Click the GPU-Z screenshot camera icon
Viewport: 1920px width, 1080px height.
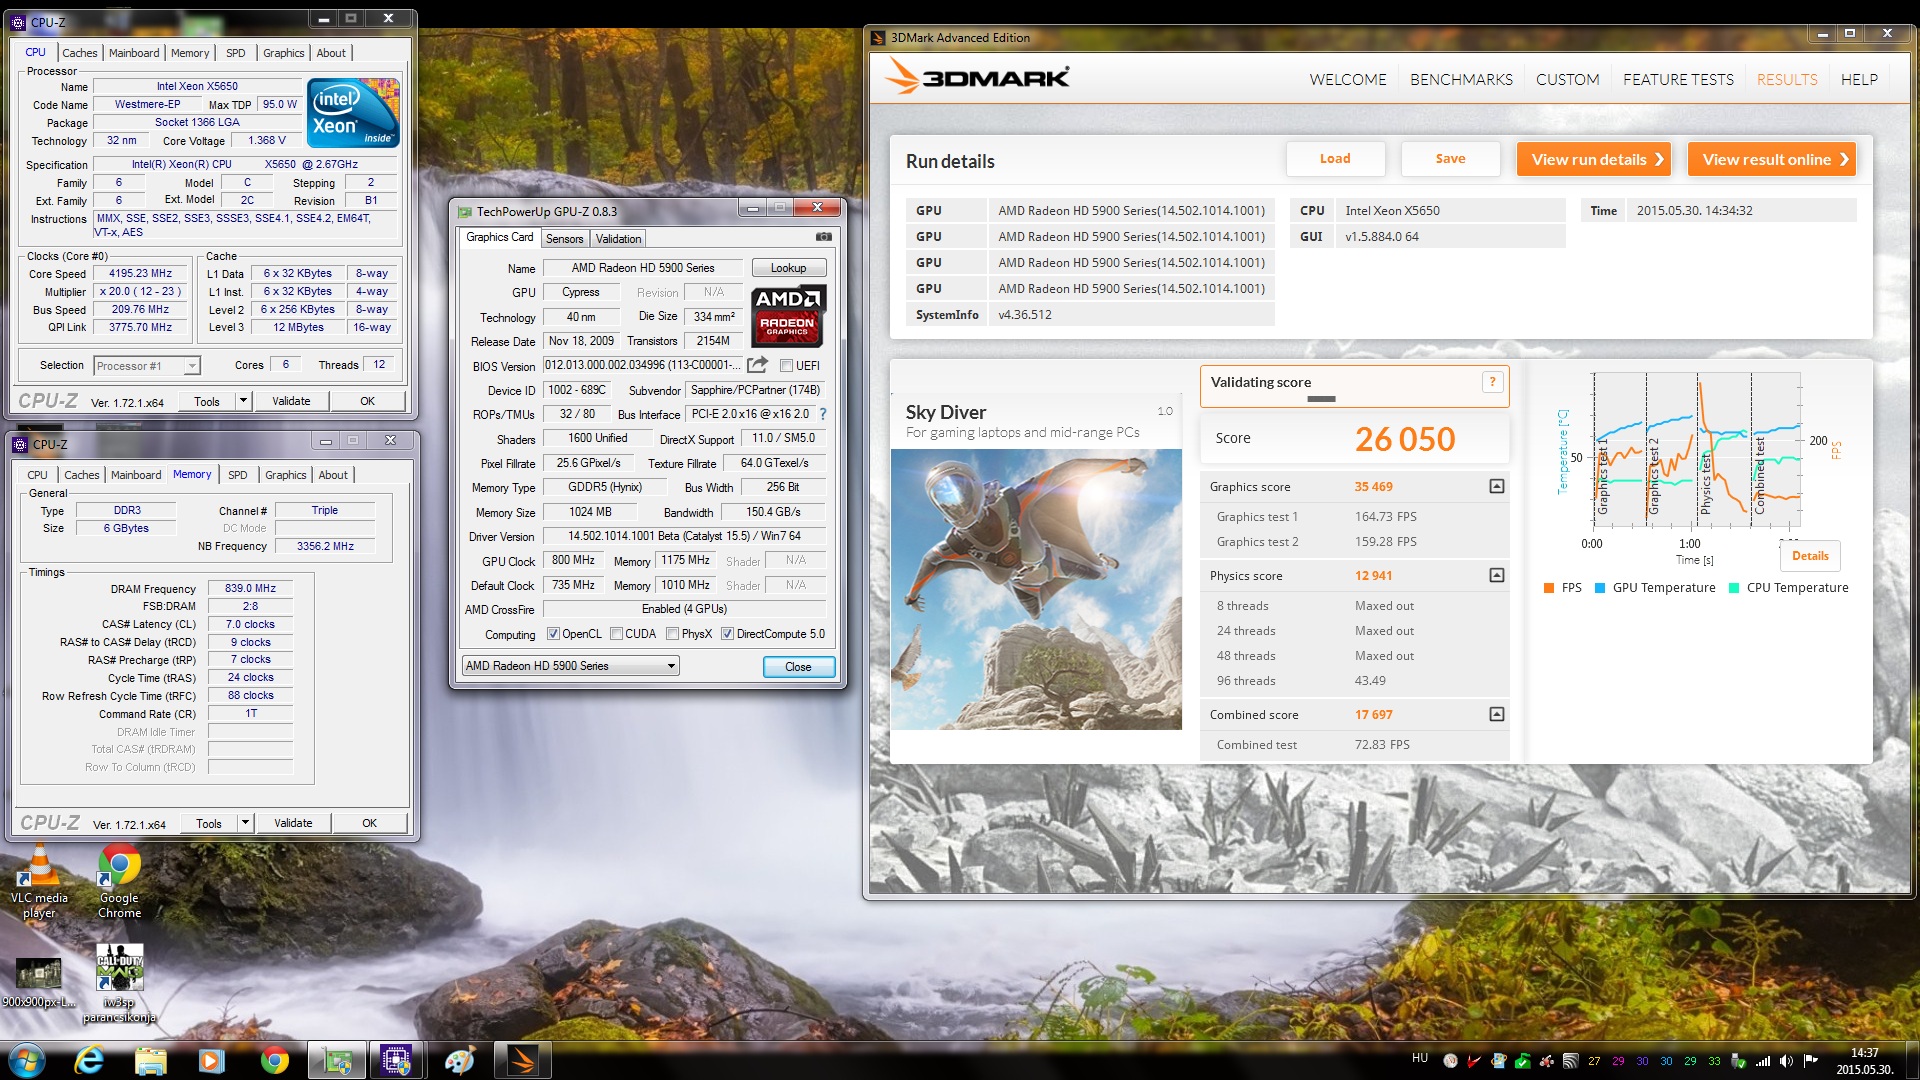click(x=824, y=237)
